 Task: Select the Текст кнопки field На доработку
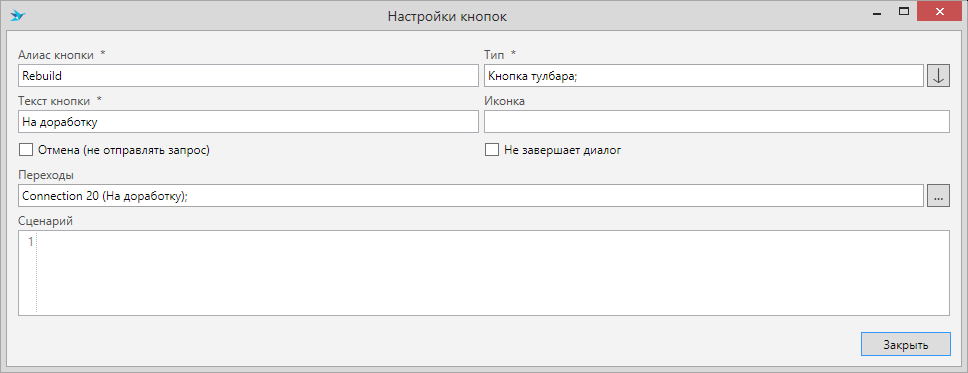(x=248, y=122)
